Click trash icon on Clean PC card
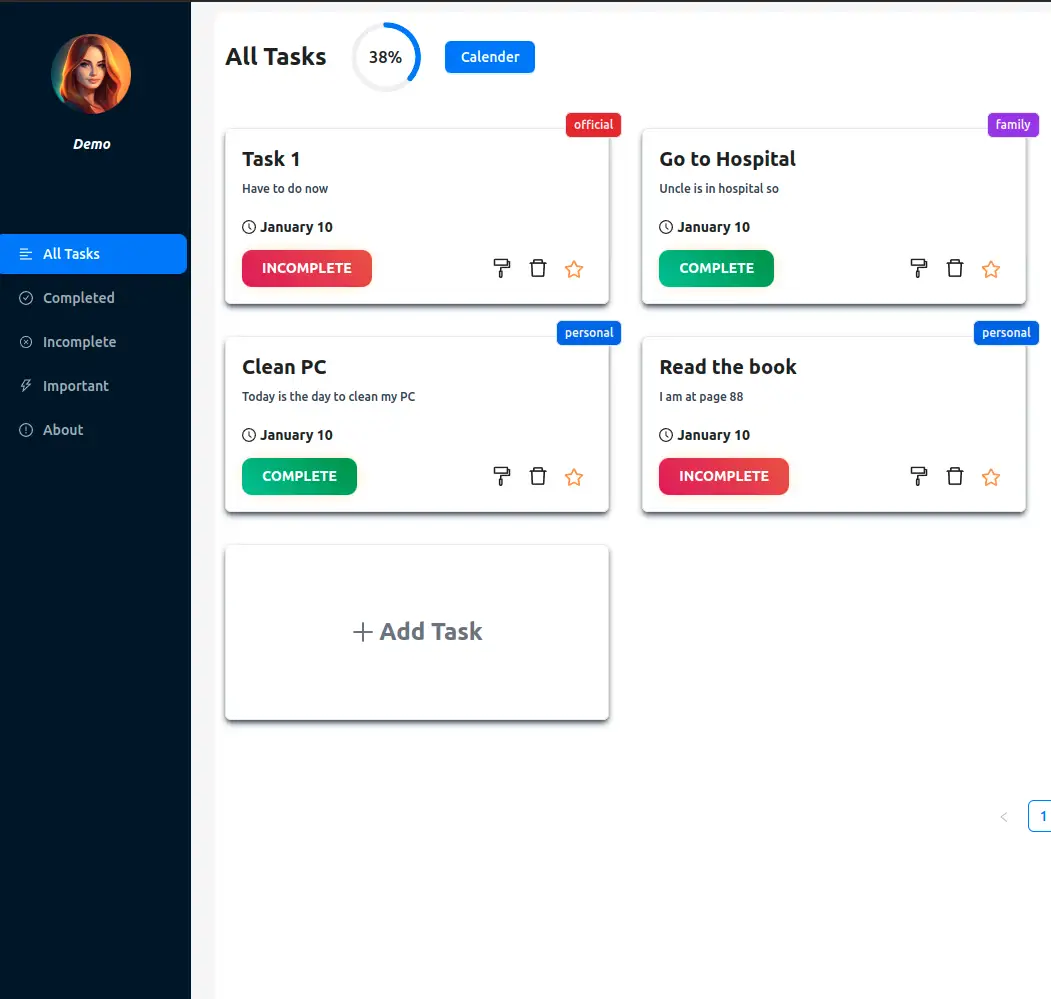This screenshot has height=999, width=1051. [x=538, y=476]
